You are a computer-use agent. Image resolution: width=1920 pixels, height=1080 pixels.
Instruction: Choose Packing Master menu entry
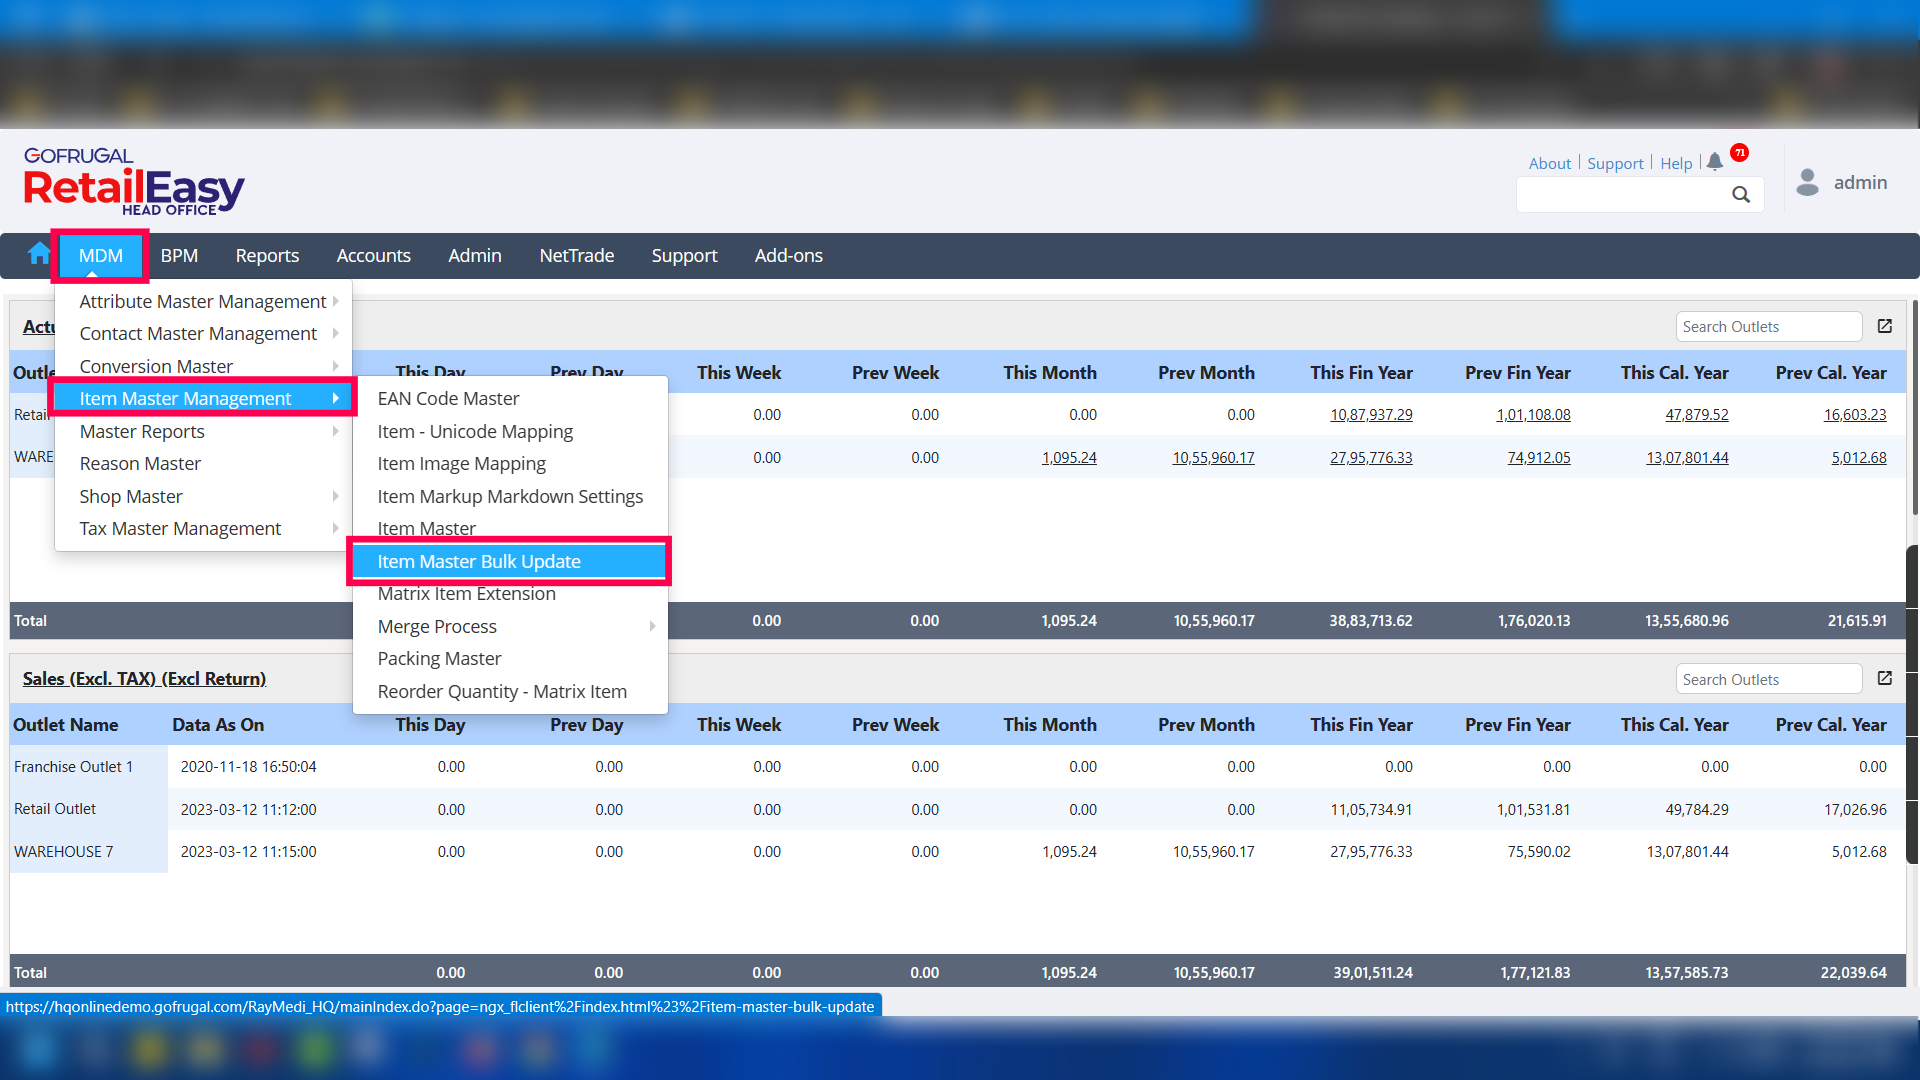pos(439,658)
